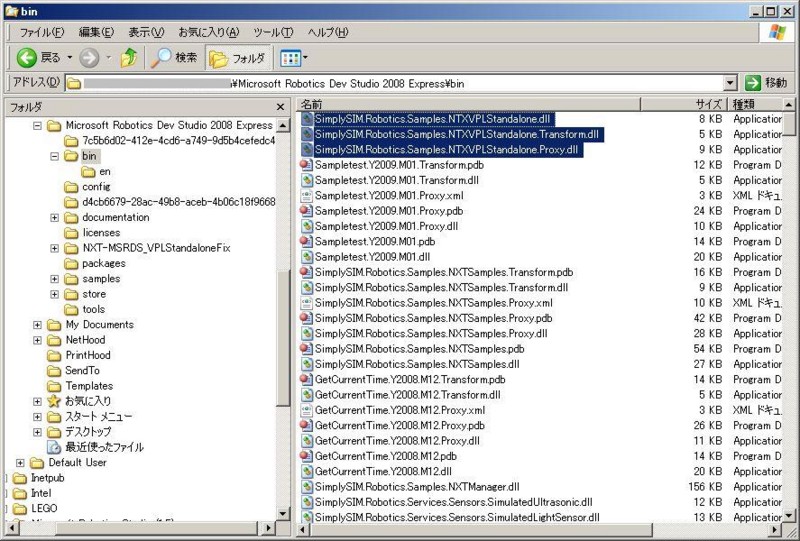
Task: Click the Sampletest.Y2009.M01.Proxy.xml file icon
Action: (306, 195)
